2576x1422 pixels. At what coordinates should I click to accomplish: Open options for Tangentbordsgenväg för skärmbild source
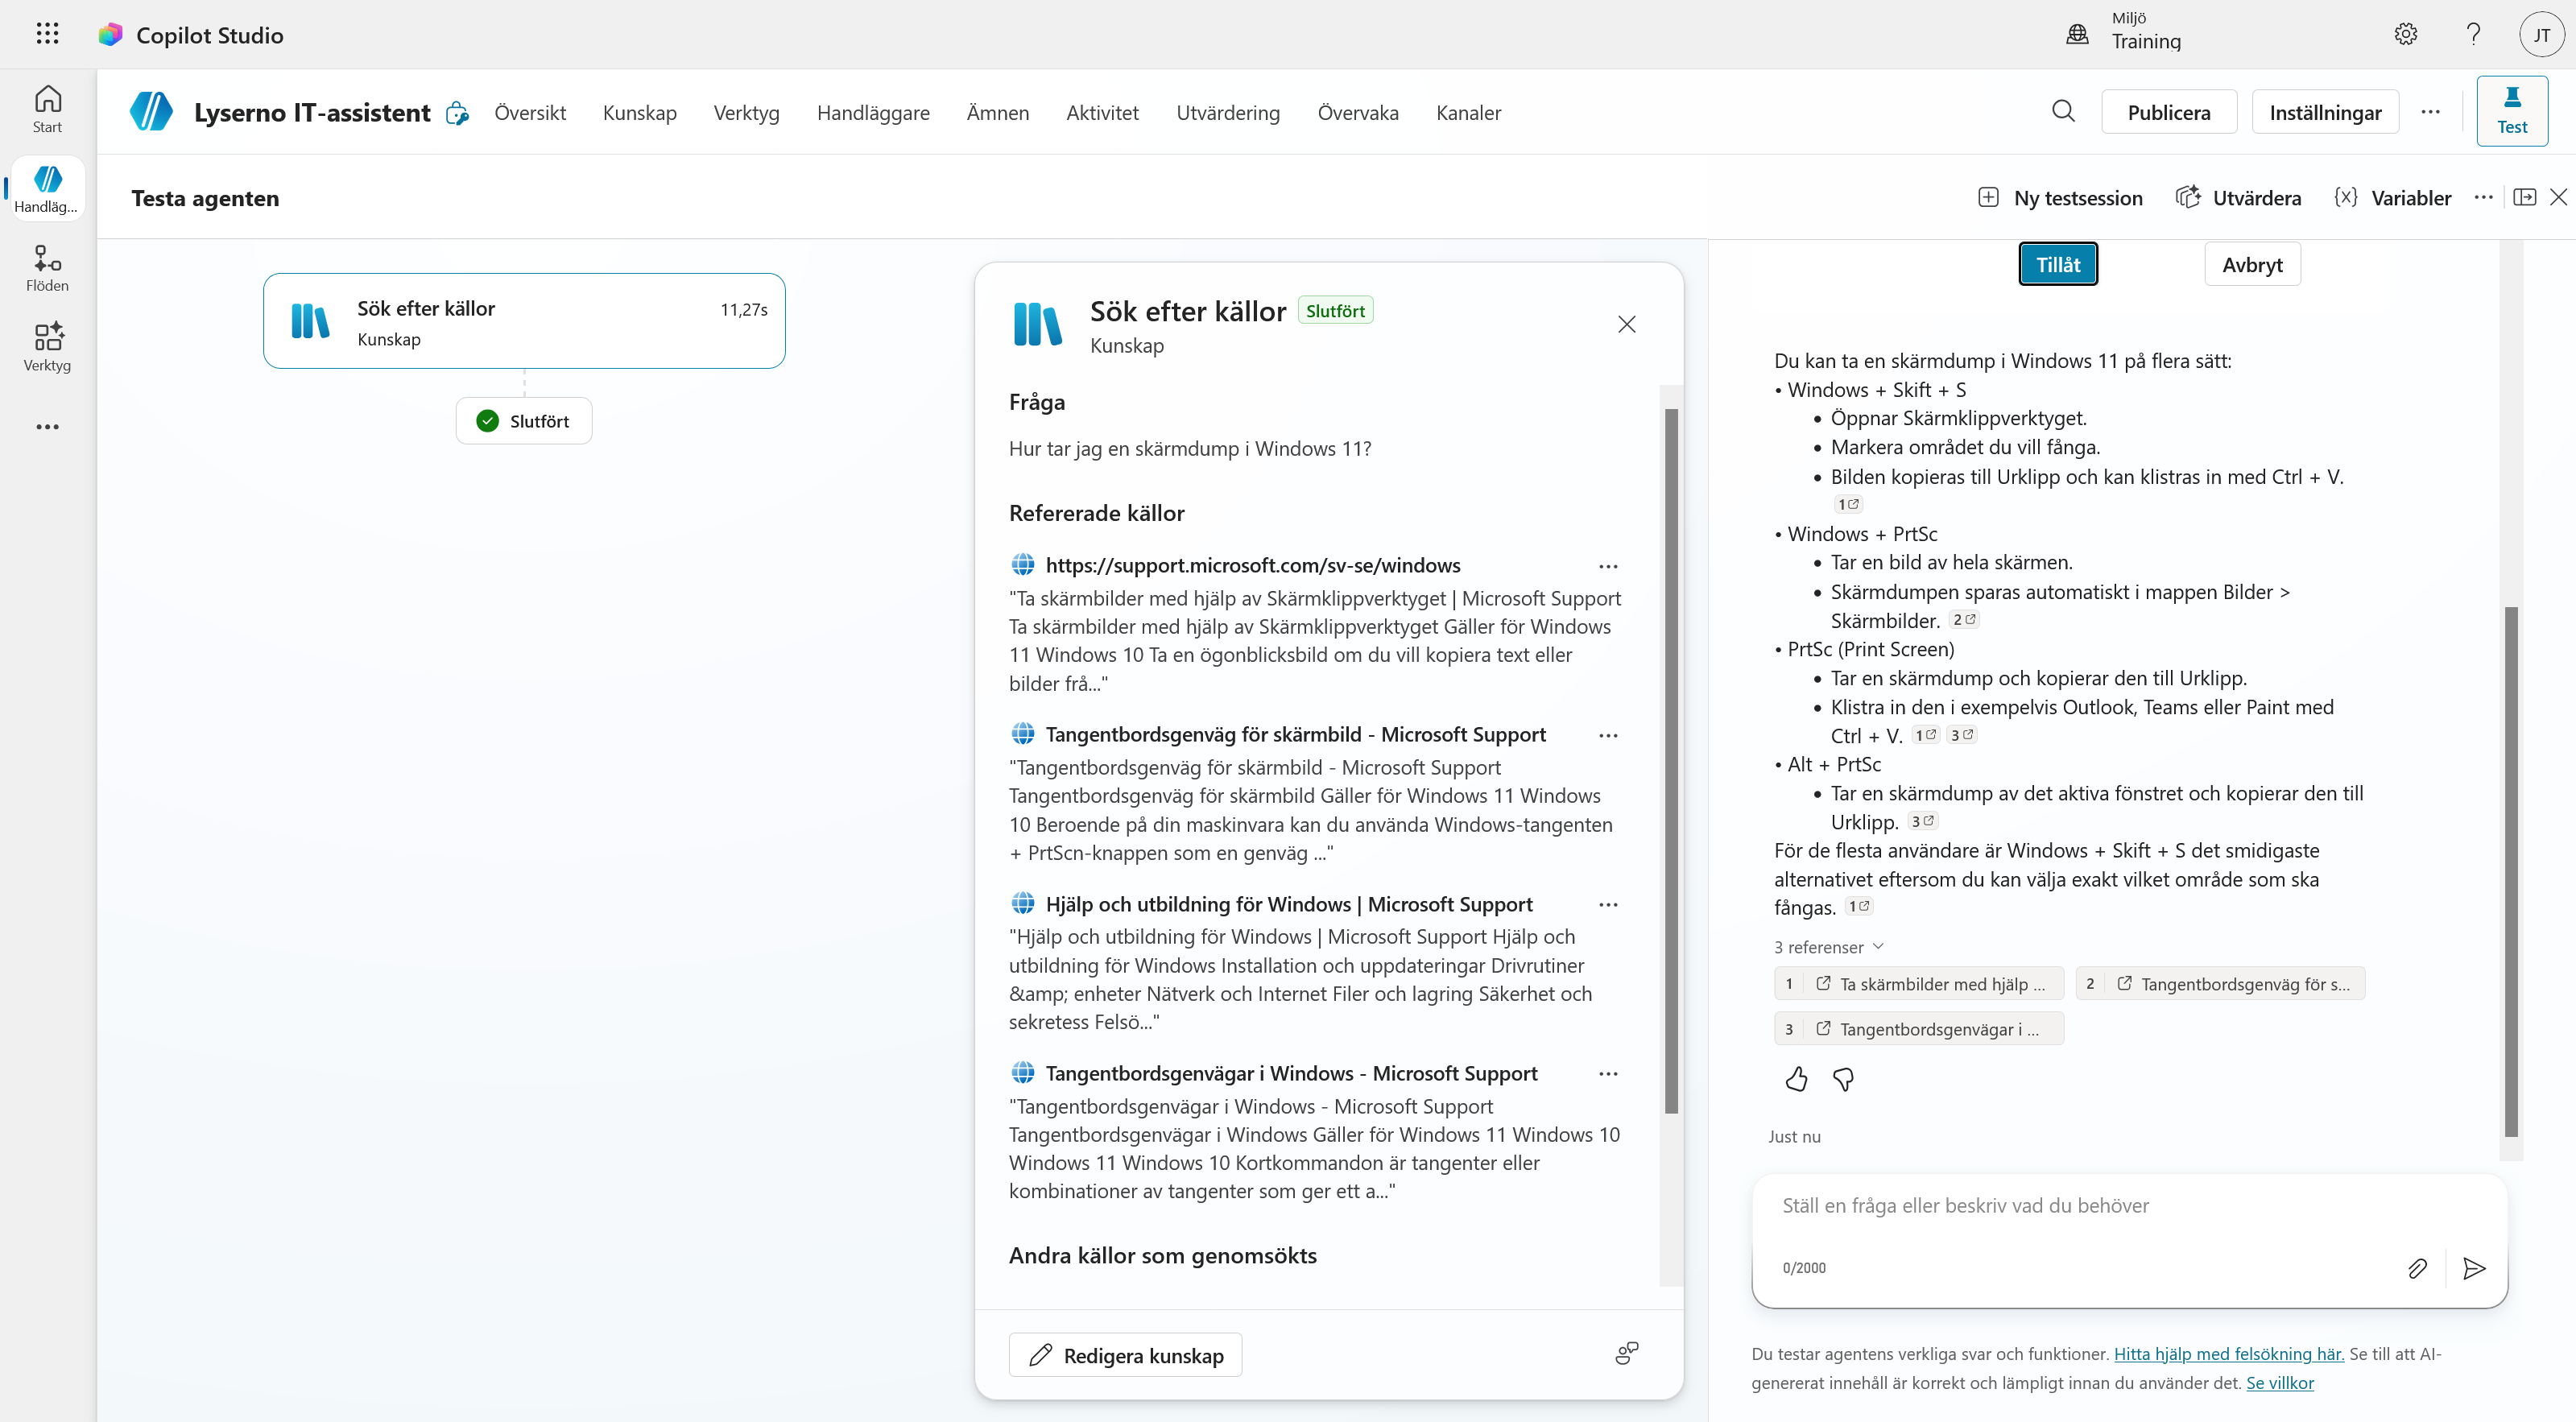pyautogui.click(x=1608, y=735)
